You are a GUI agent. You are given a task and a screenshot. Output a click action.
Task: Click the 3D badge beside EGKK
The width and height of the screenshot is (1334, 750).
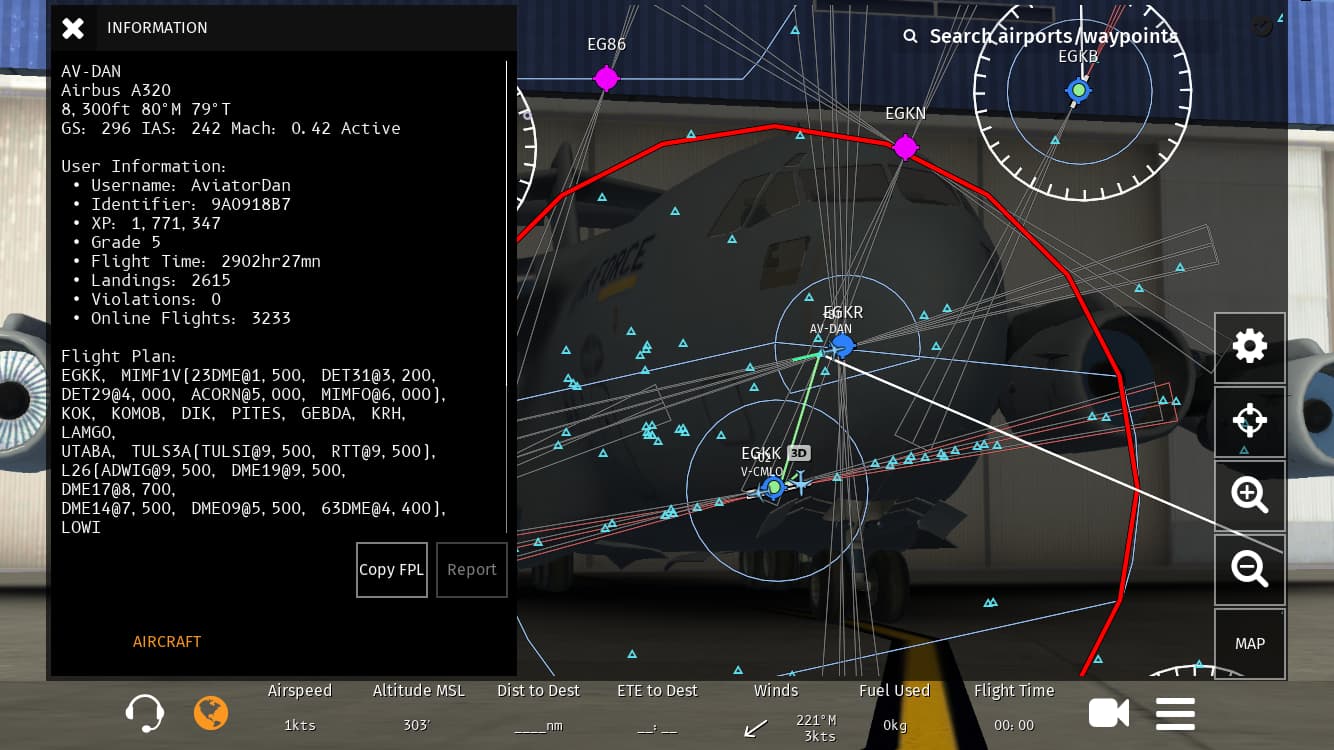[798, 453]
